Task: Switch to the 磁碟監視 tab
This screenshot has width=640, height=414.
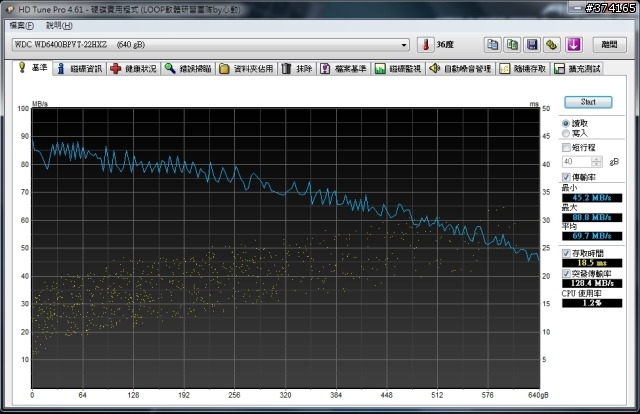Action: point(398,69)
